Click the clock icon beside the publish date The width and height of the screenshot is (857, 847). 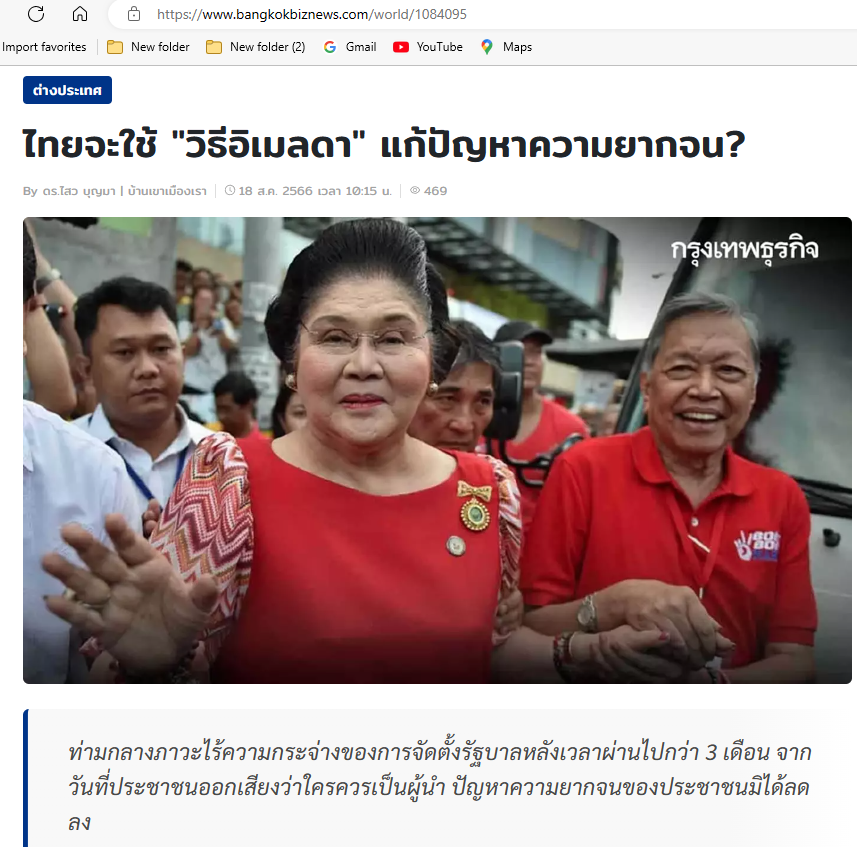(230, 190)
